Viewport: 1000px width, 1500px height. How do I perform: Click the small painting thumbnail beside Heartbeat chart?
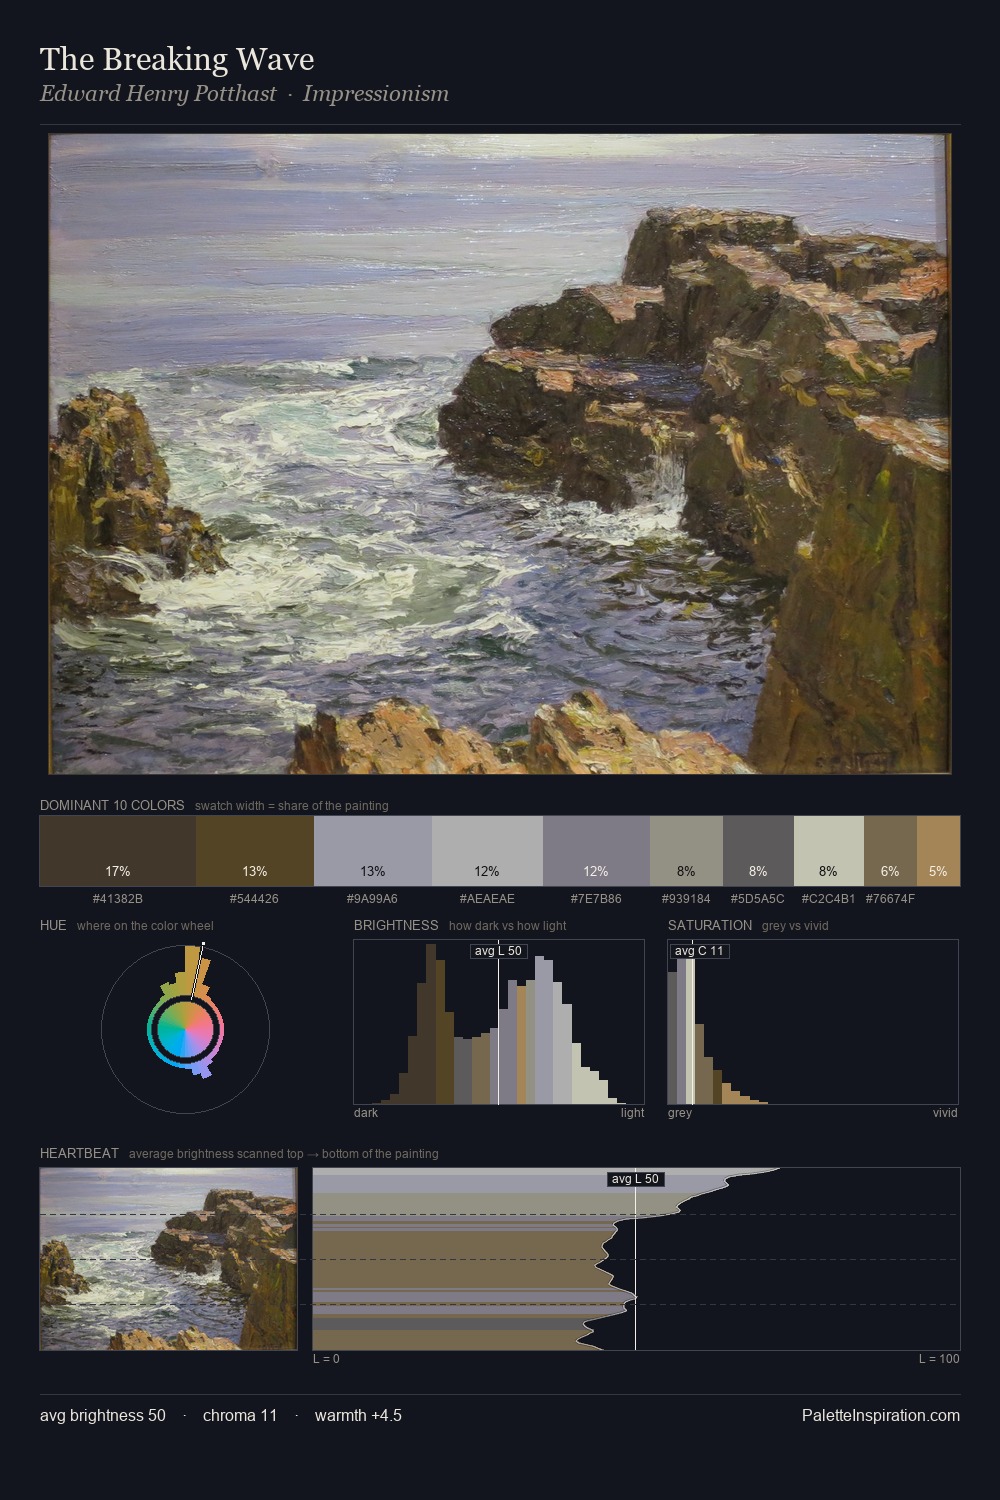pyautogui.click(x=169, y=1259)
